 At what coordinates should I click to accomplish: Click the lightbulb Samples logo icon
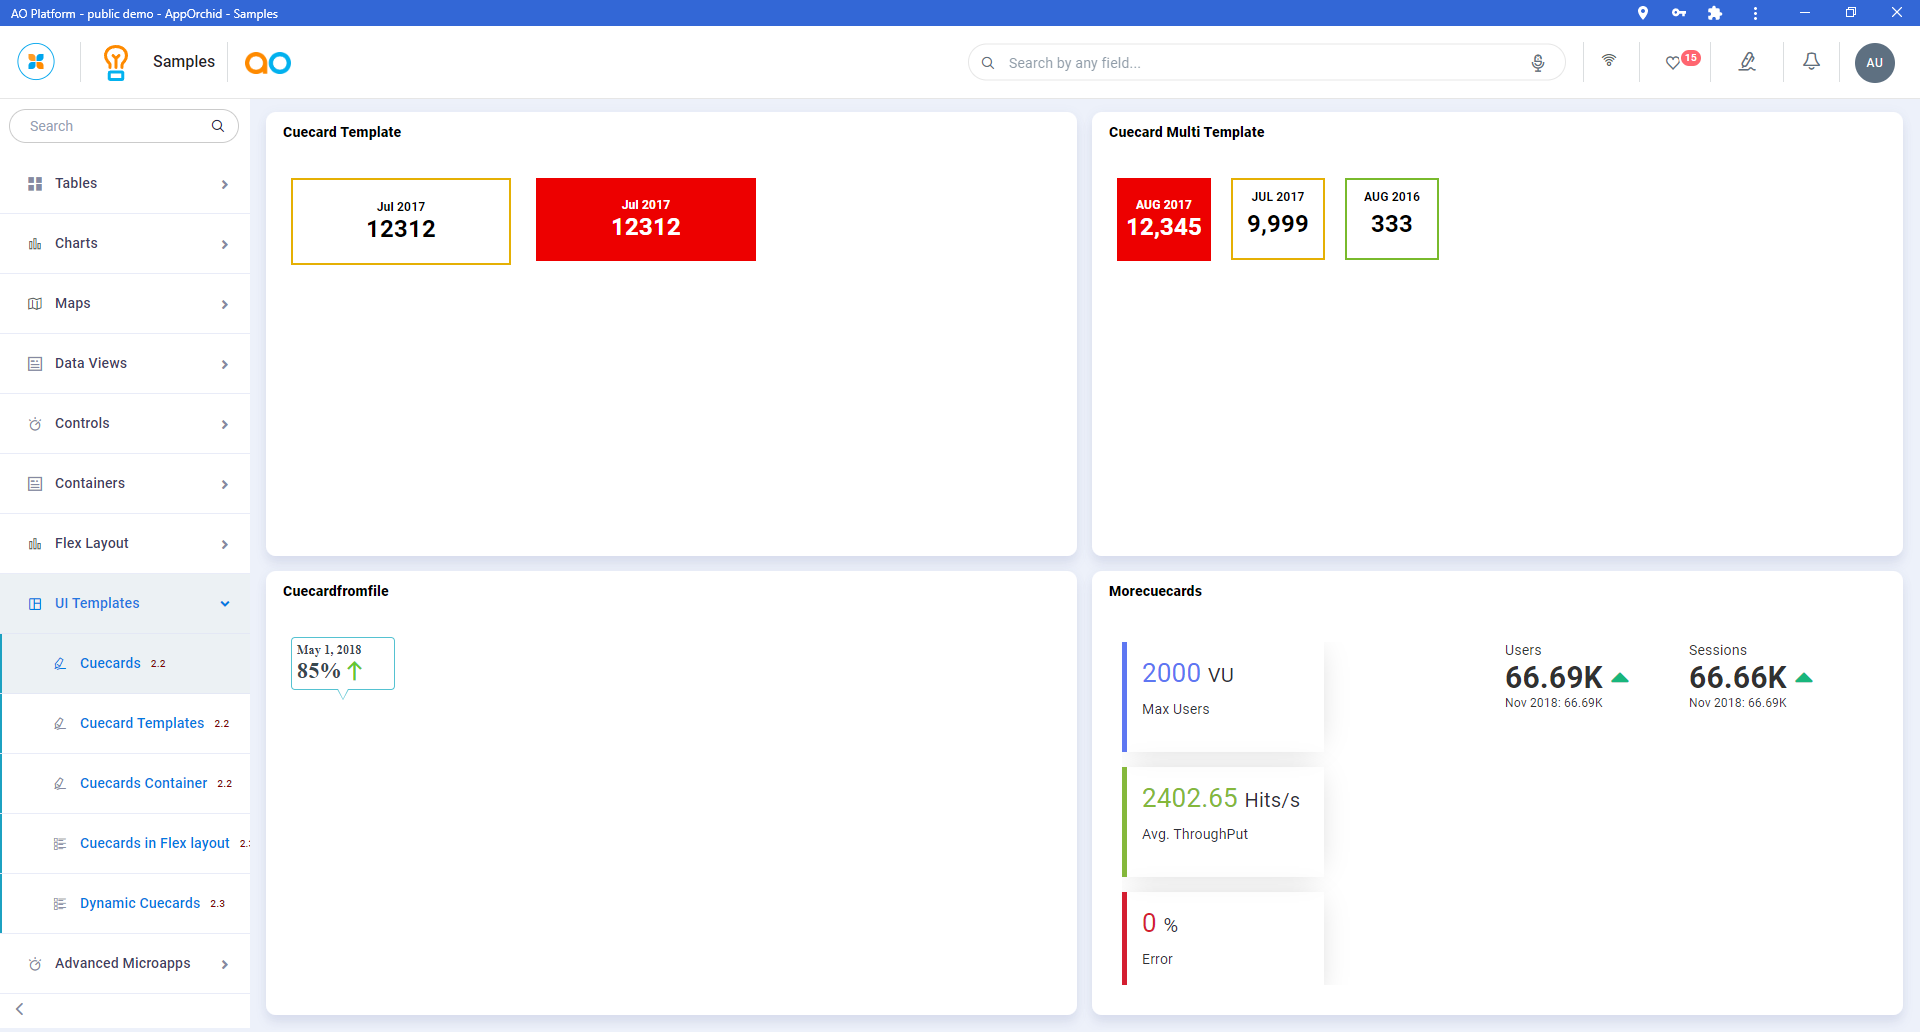tap(116, 62)
